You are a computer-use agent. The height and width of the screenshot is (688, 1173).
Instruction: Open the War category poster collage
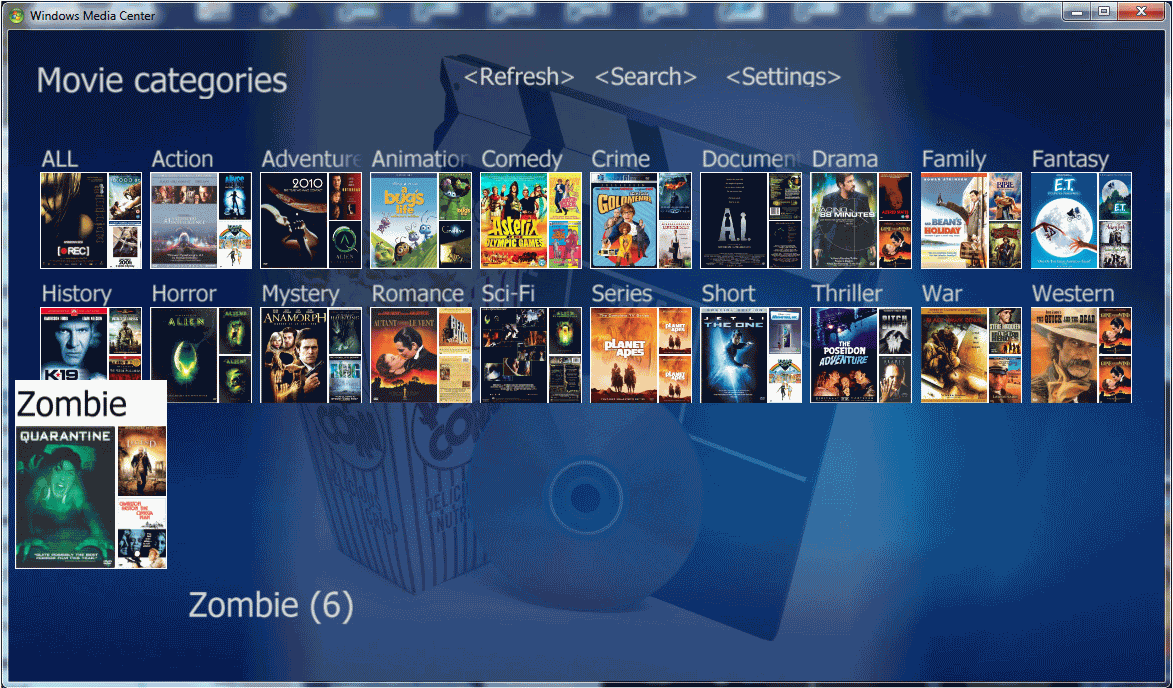pyautogui.click(x=970, y=355)
